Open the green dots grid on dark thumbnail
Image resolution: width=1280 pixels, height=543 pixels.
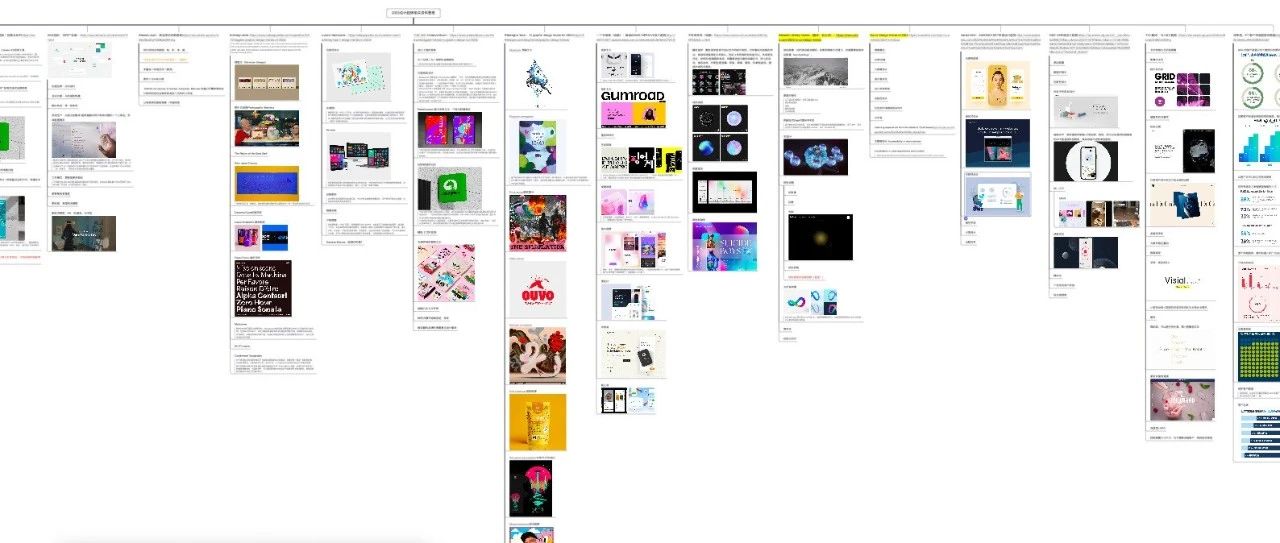1259,355
